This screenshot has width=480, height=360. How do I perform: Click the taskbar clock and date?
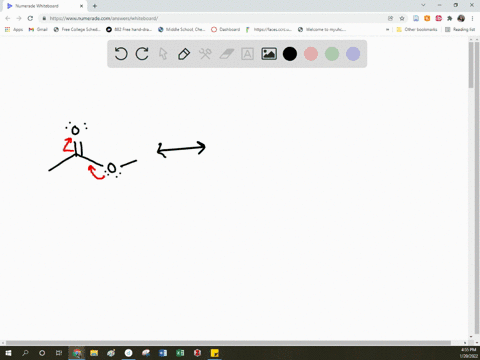(x=468, y=353)
